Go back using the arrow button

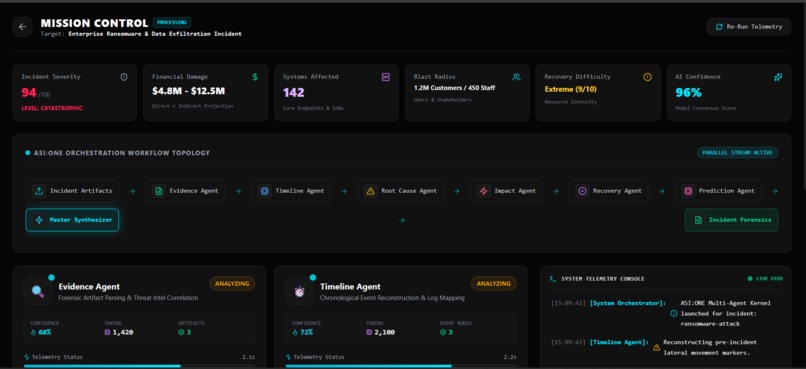23,27
